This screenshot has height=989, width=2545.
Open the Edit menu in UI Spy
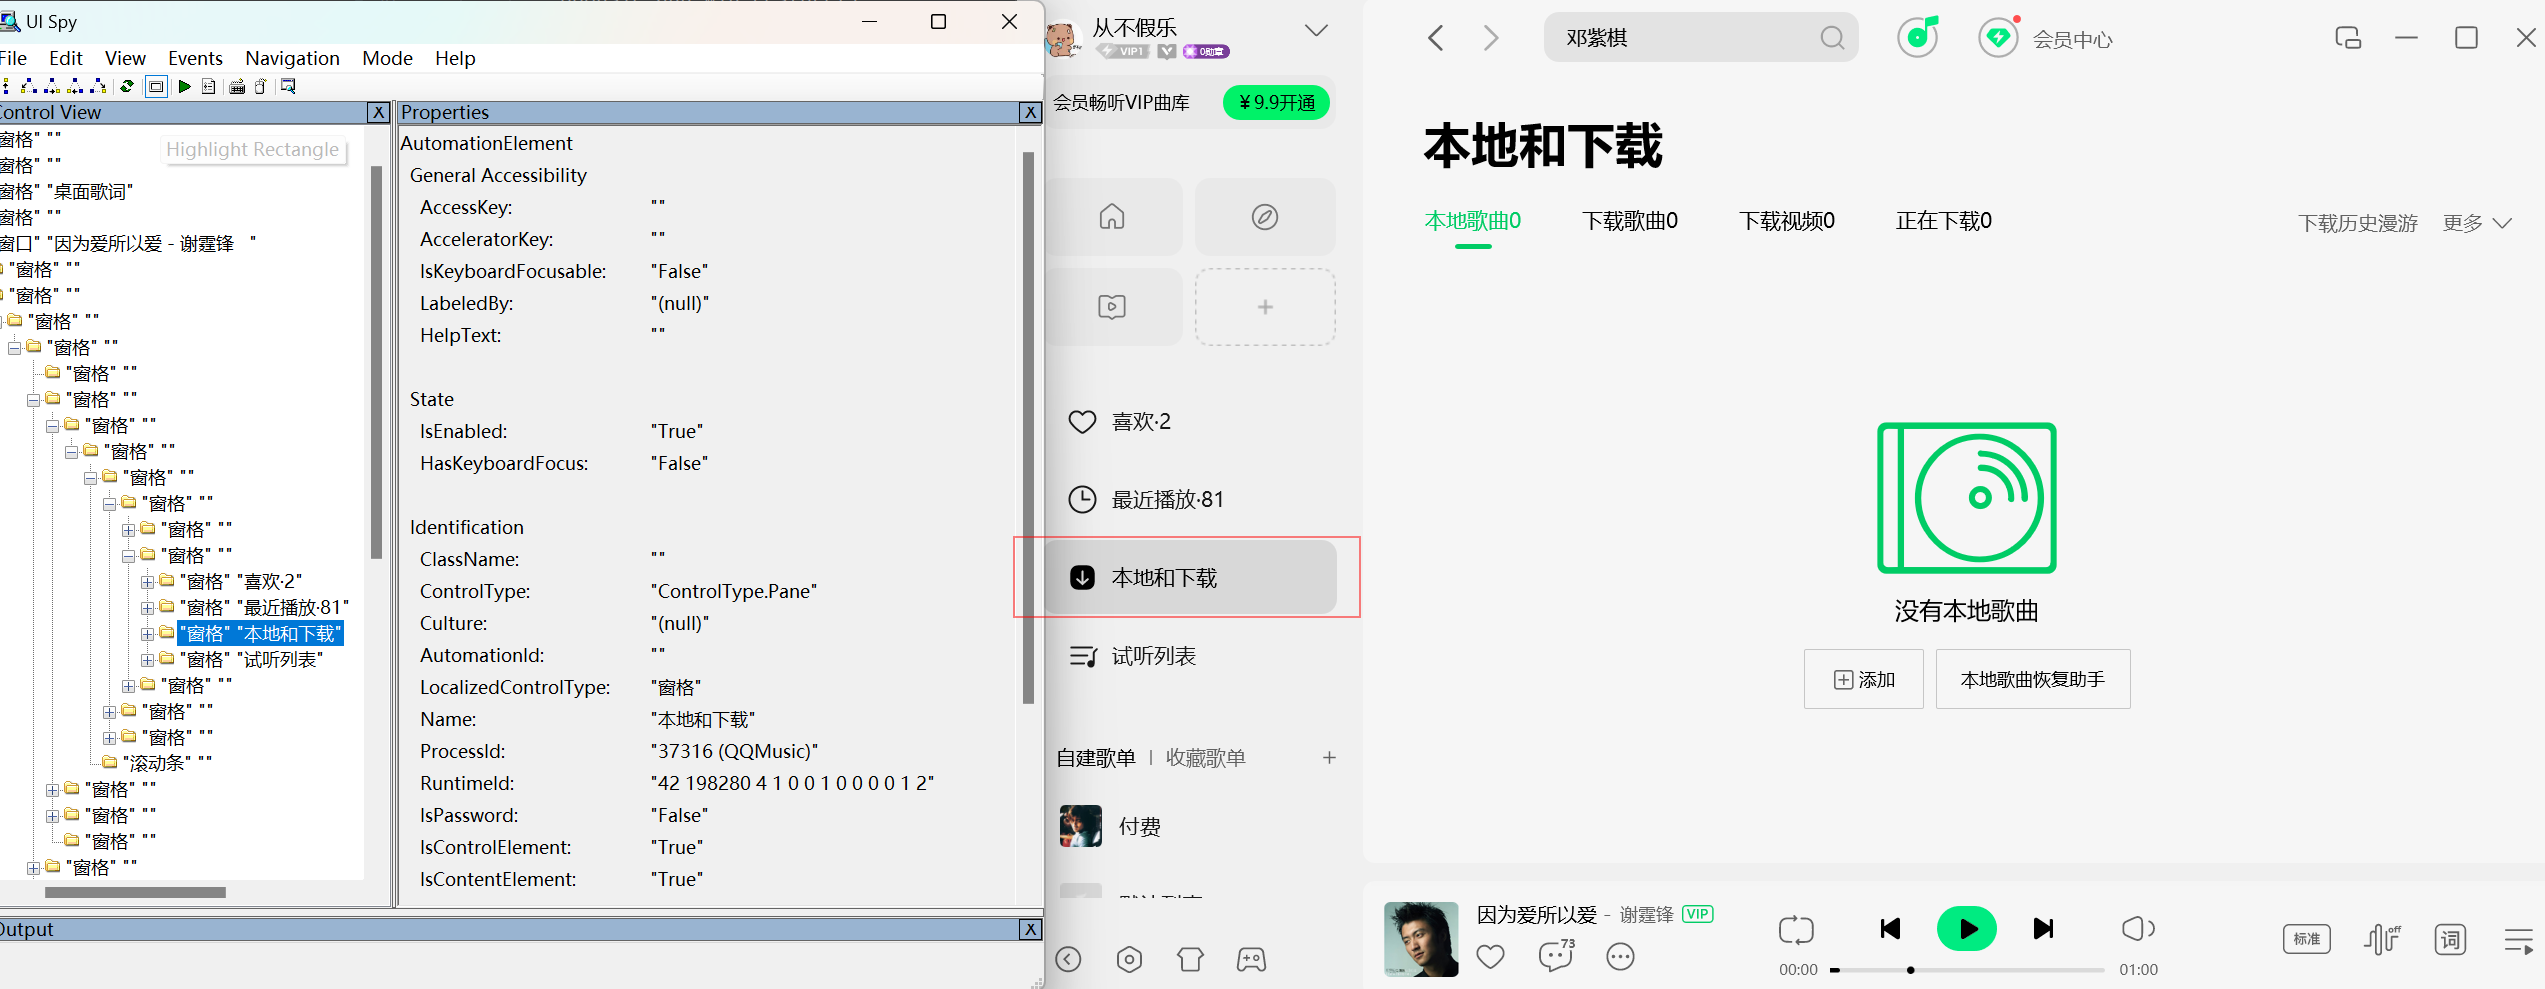(x=66, y=58)
